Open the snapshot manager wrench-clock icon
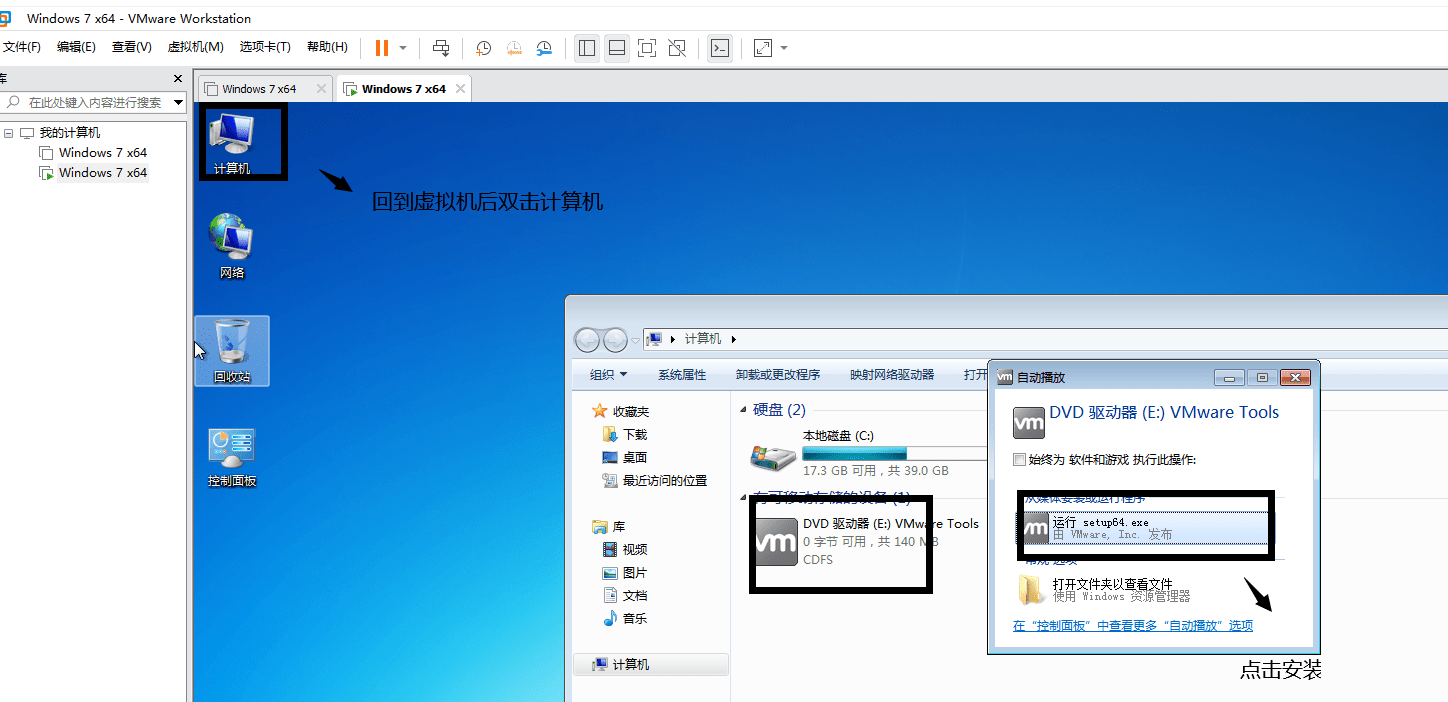The image size is (1448, 702). pos(544,47)
